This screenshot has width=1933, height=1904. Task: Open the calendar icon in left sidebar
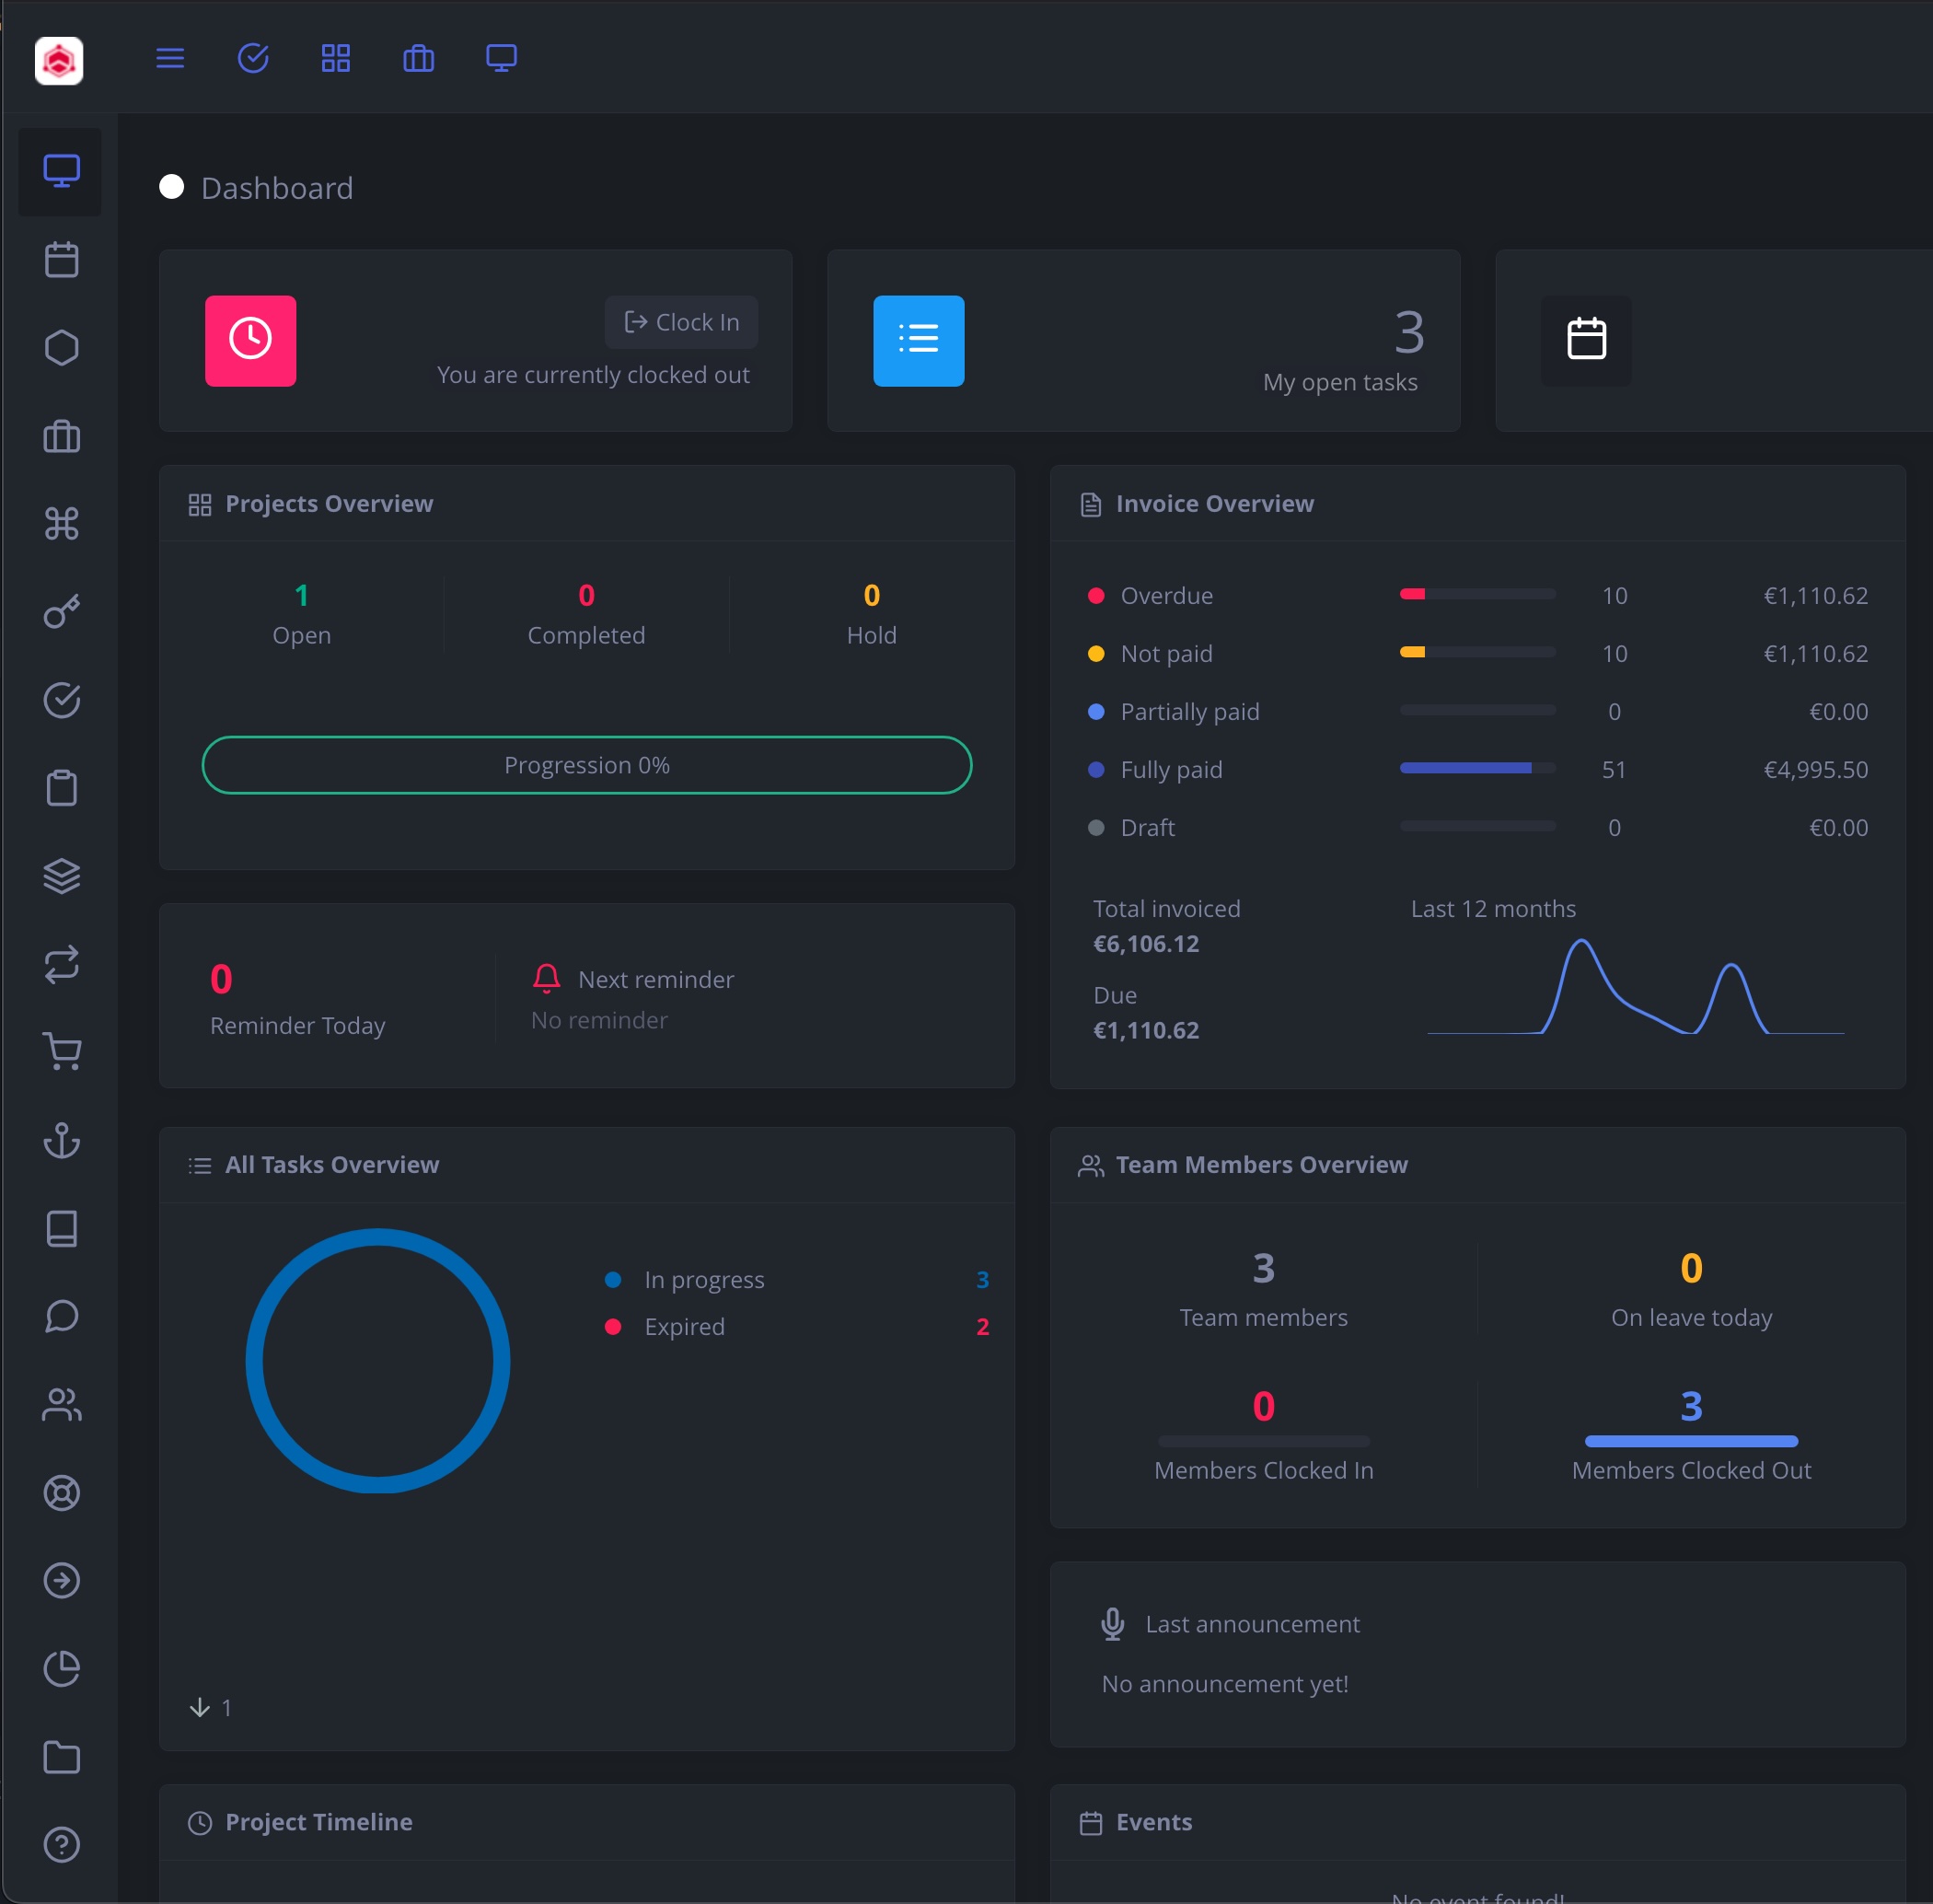click(x=62, y=260)
